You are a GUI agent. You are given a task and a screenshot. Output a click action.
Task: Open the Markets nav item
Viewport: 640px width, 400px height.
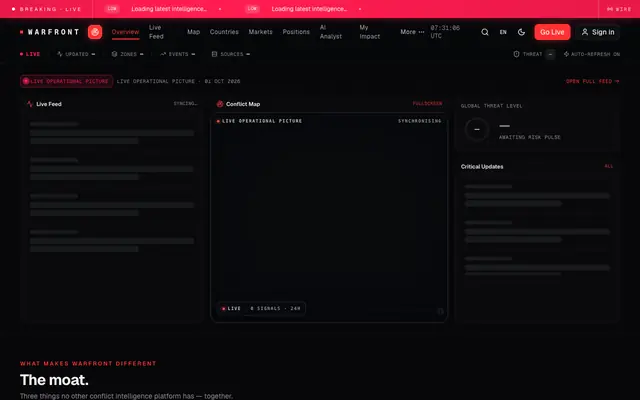pyautogui.click(x=260, y=32)
